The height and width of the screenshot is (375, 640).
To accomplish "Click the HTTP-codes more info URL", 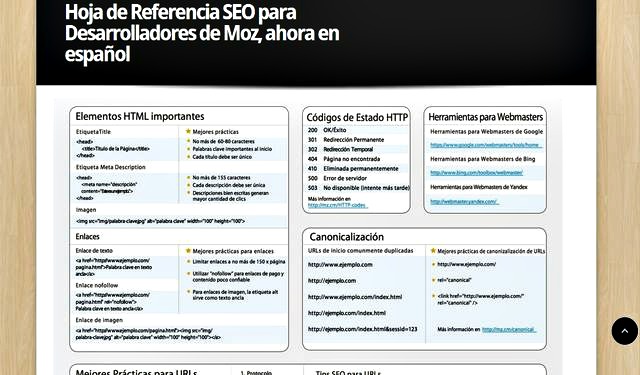I will [338, 205].
